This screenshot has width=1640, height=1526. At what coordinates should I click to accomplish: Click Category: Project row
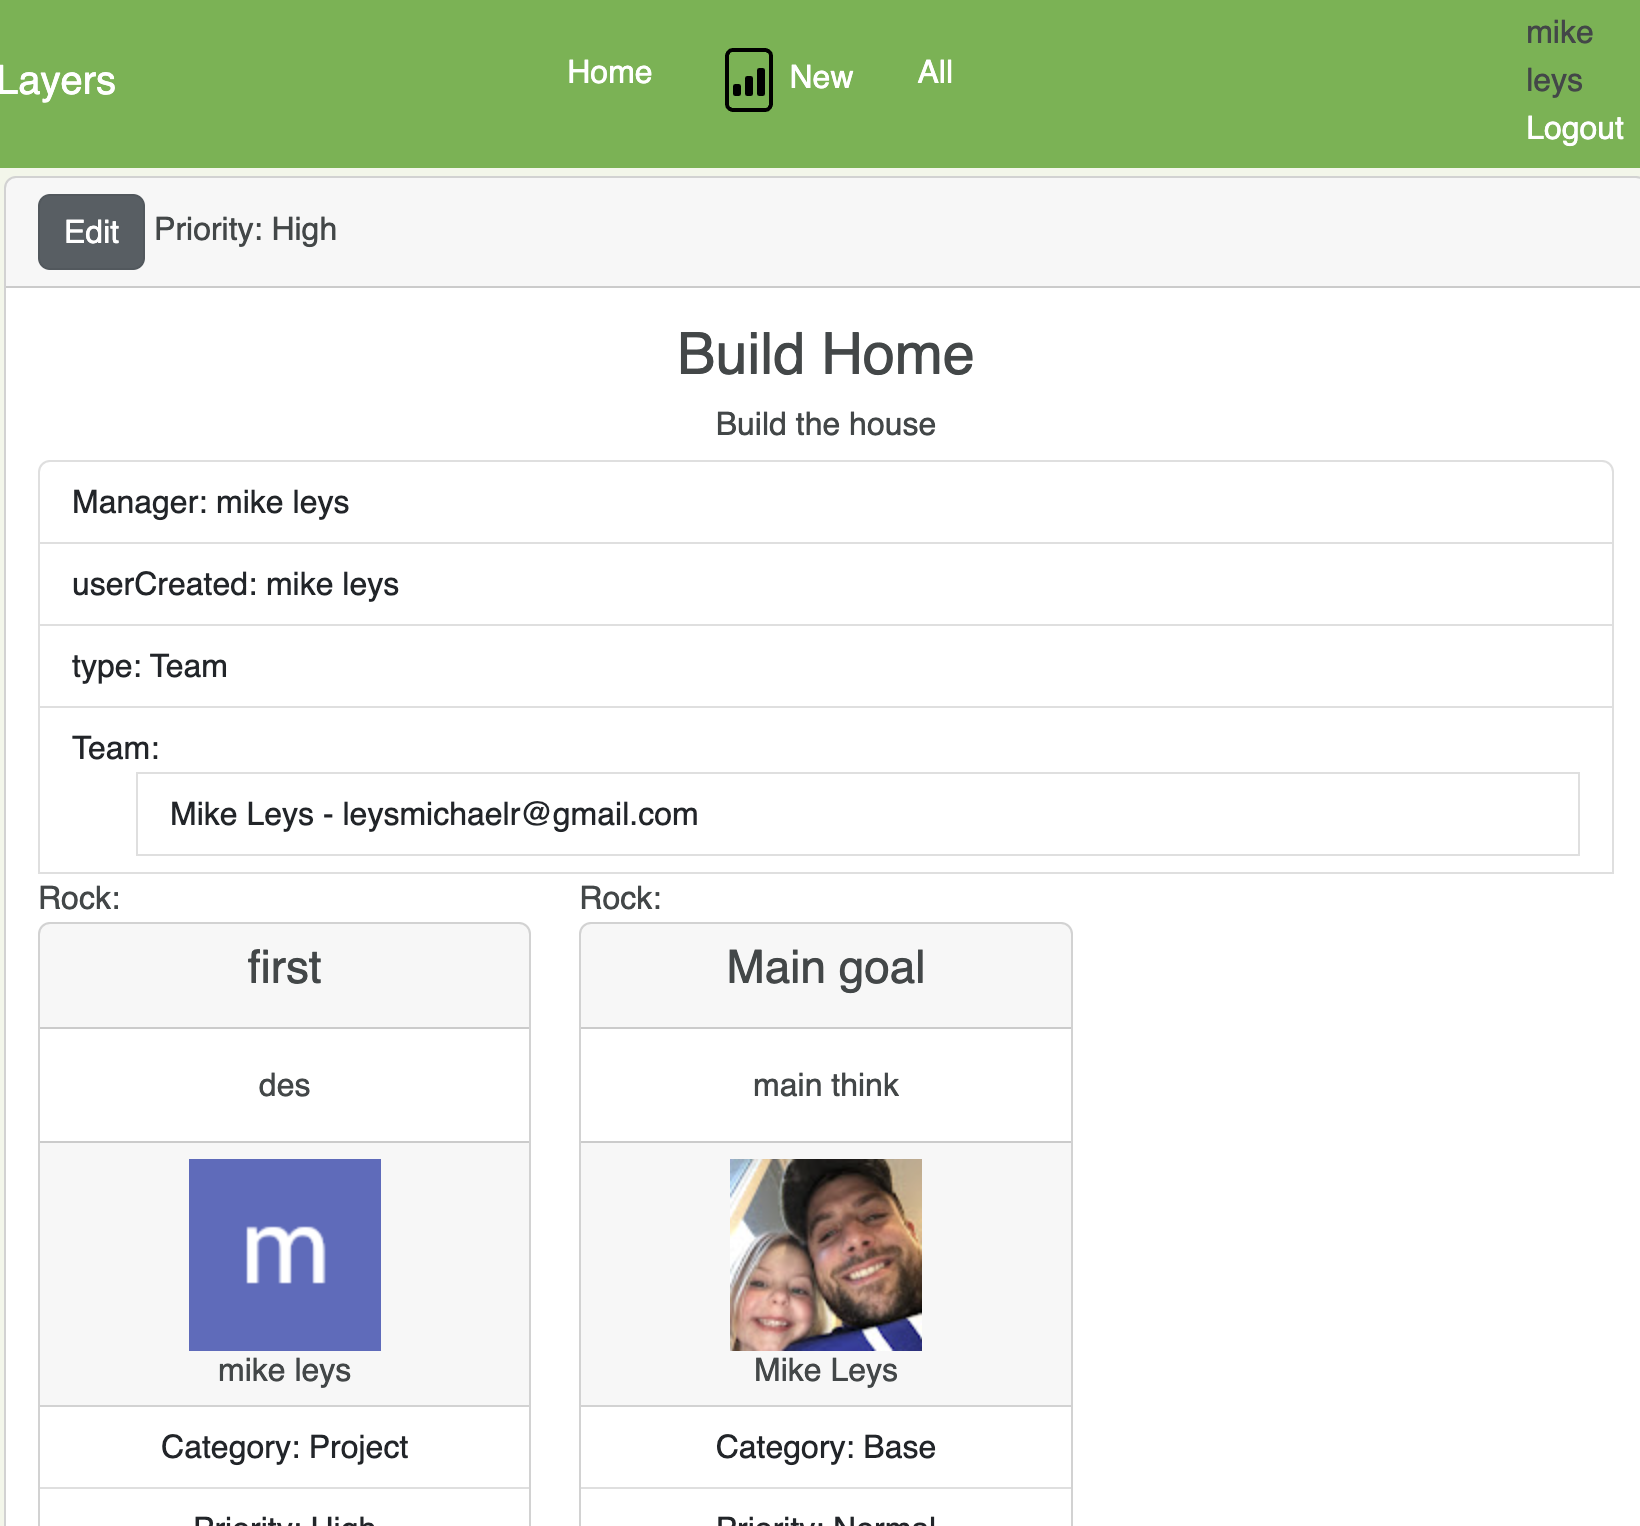tap(285, 1447)
